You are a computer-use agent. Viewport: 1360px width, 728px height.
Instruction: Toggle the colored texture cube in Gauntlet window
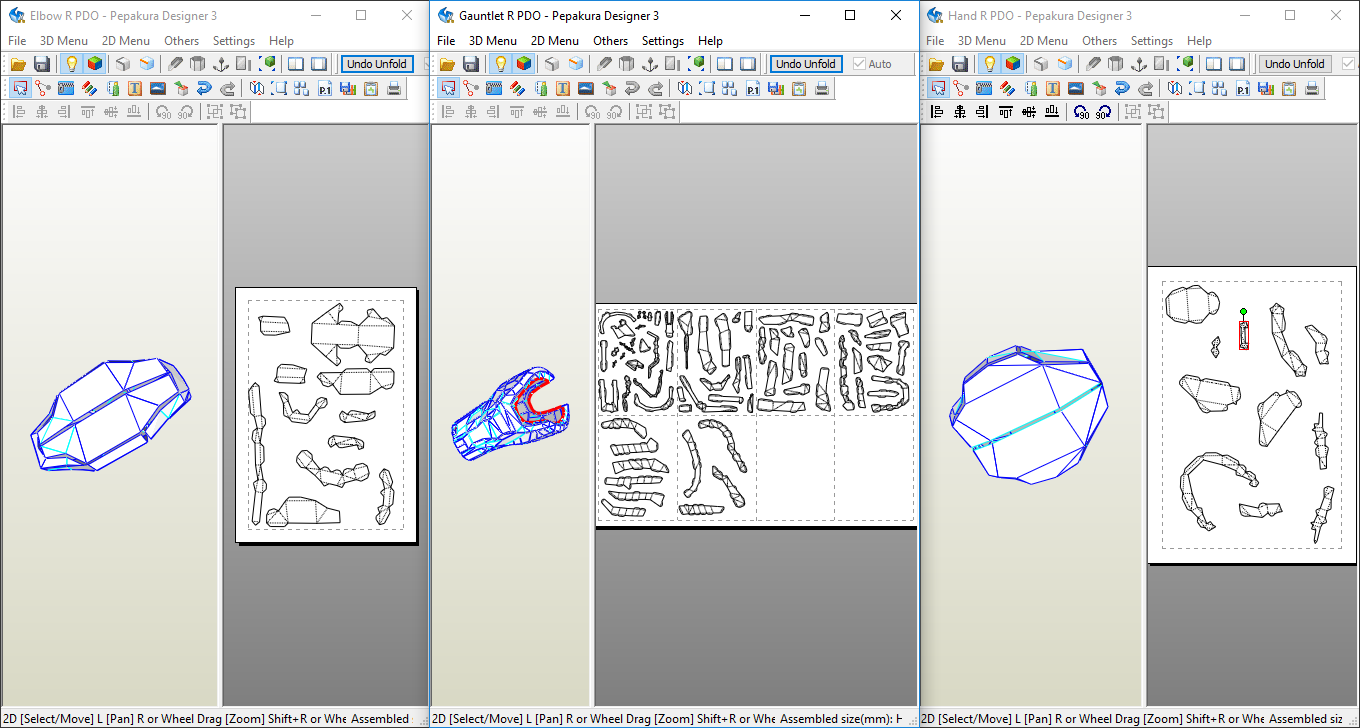pos(523,64)
